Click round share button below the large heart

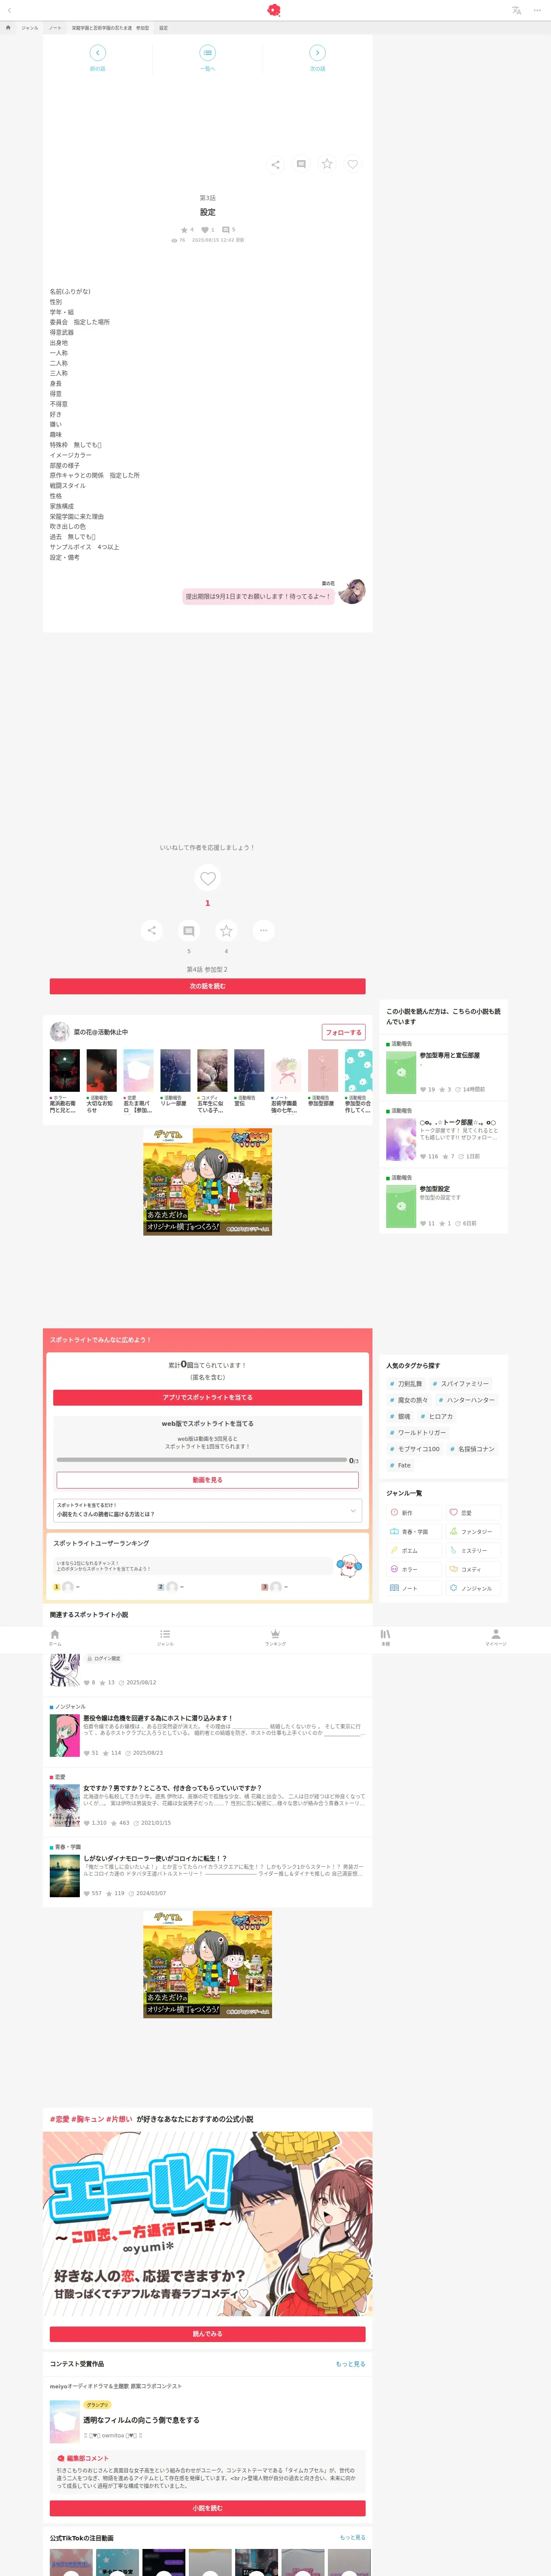click(x=151, y=931)
